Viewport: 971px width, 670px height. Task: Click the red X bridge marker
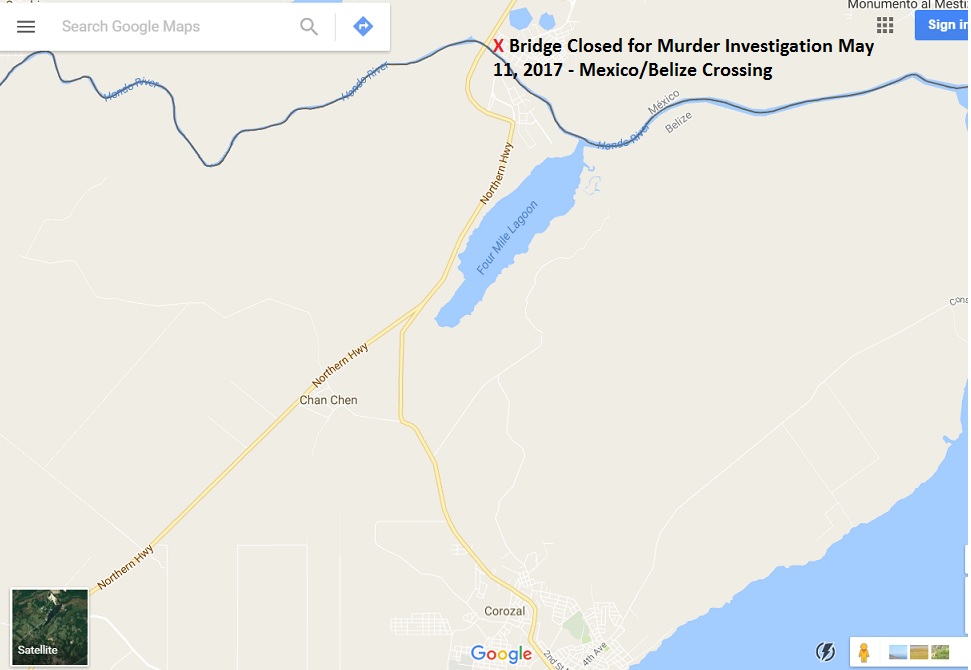[x=498, y=46]
